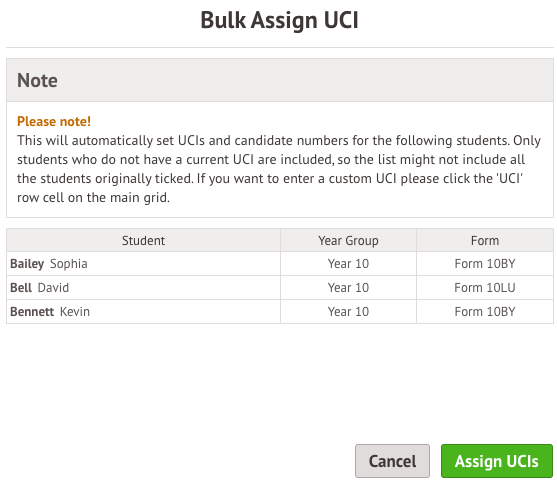
Task: Click the Bulk Assign UCI dialog title
Action: pyautogui.click(x=280, y=20)
